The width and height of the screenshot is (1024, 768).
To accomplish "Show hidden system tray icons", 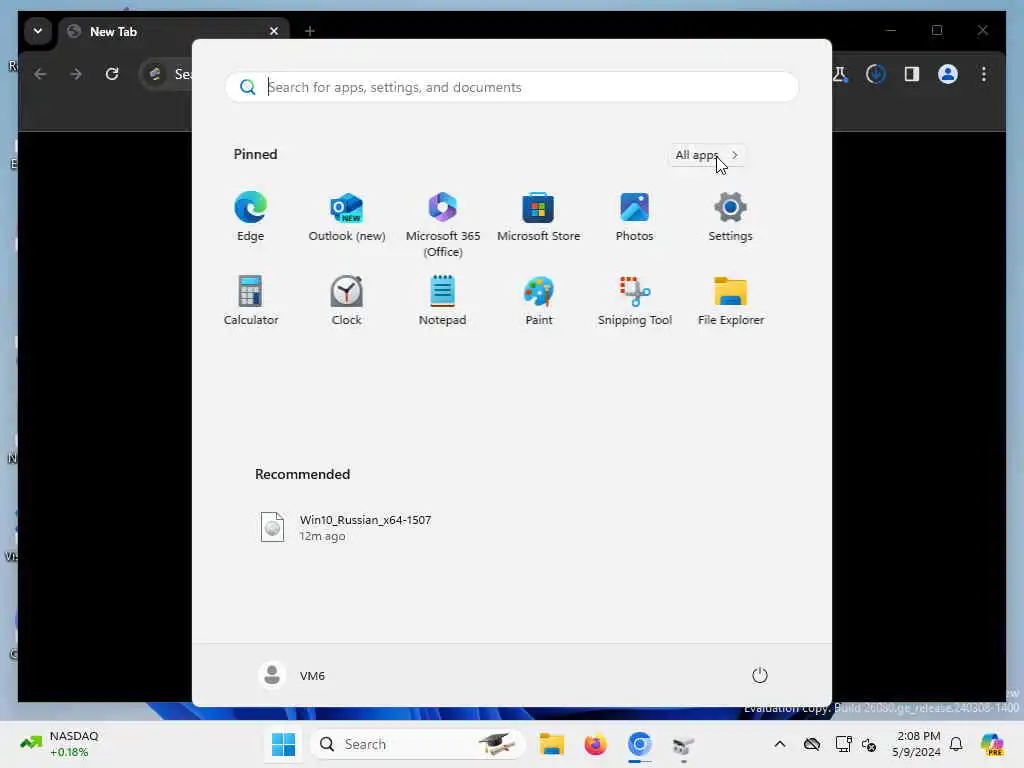I will click(x=780, y=744).
